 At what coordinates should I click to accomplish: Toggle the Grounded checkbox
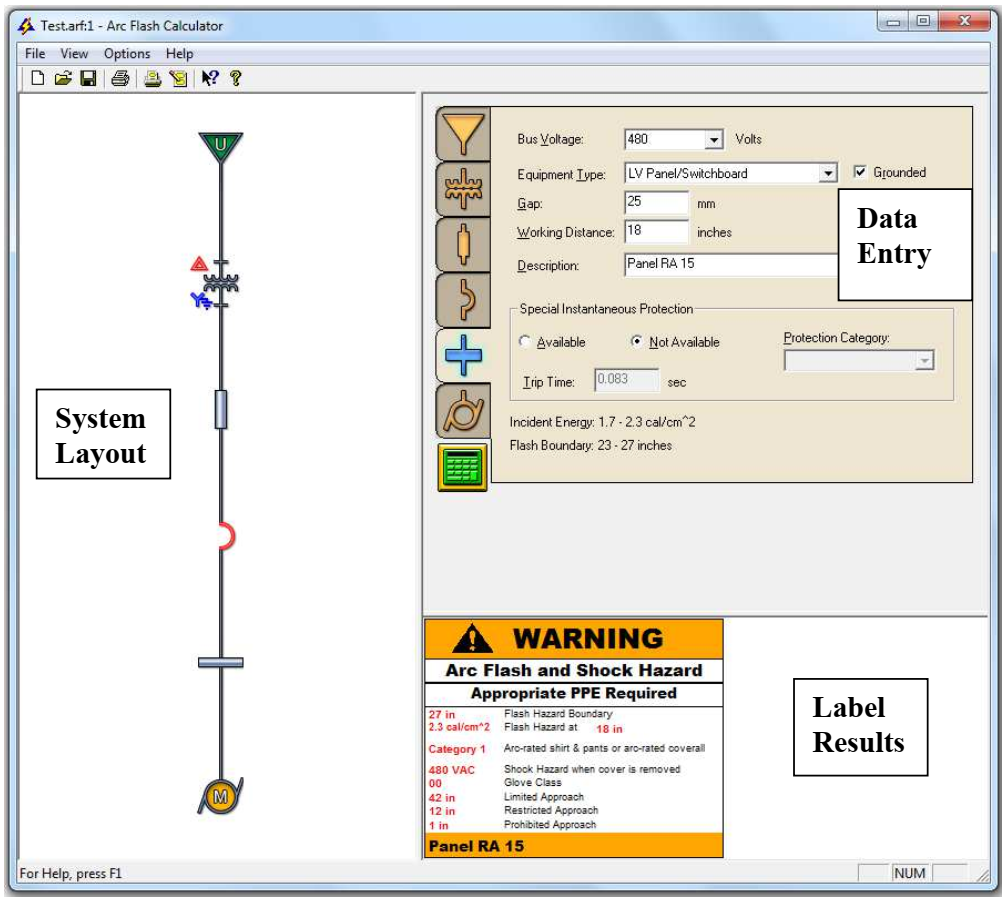pyautogui.click(x=860, y=172)
